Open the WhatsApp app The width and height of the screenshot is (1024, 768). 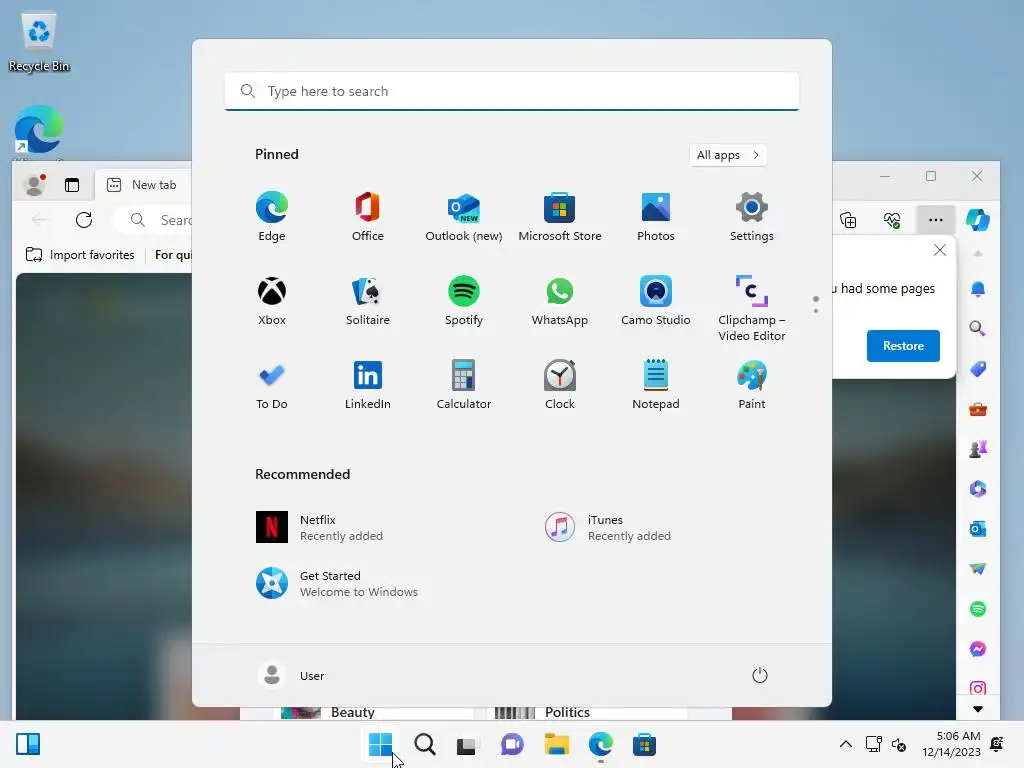pyautogui.click(x=560, y=300)
